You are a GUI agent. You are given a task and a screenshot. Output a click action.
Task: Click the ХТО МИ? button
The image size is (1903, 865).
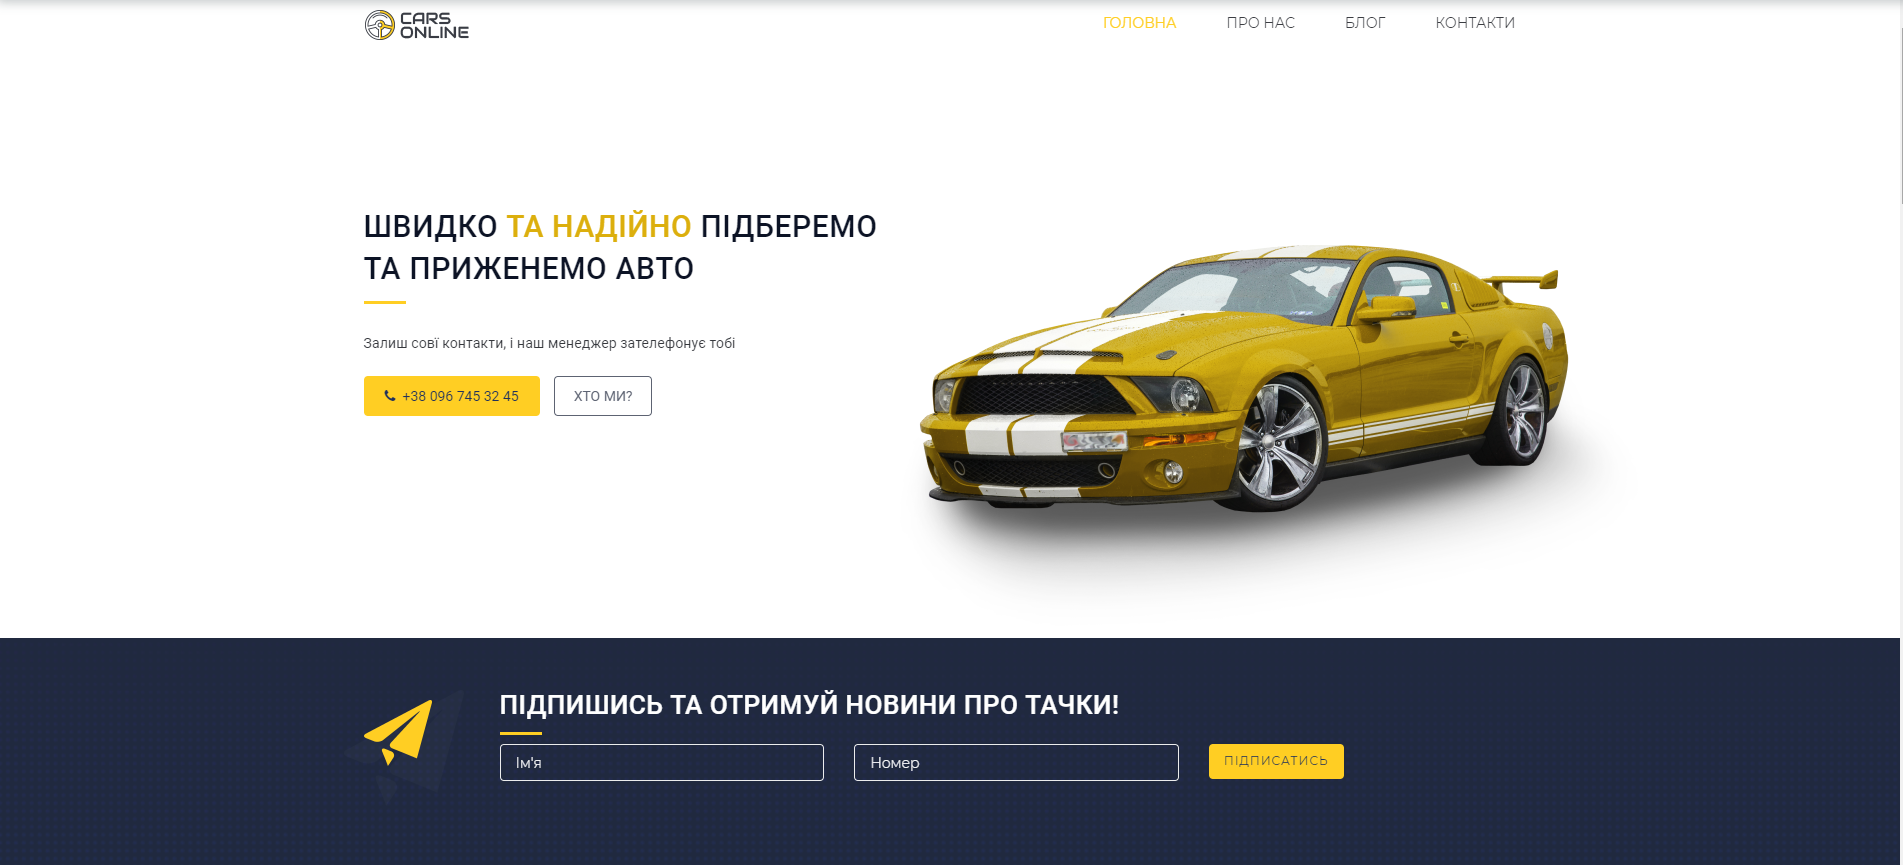pos(603,396)
